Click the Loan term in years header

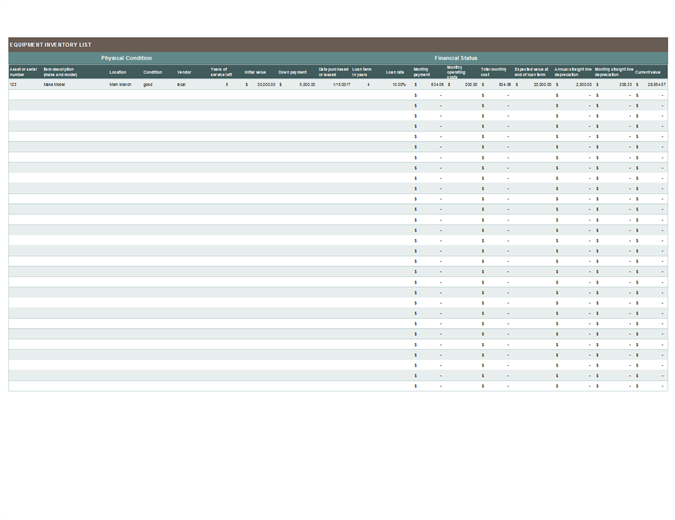pos(362,72)
